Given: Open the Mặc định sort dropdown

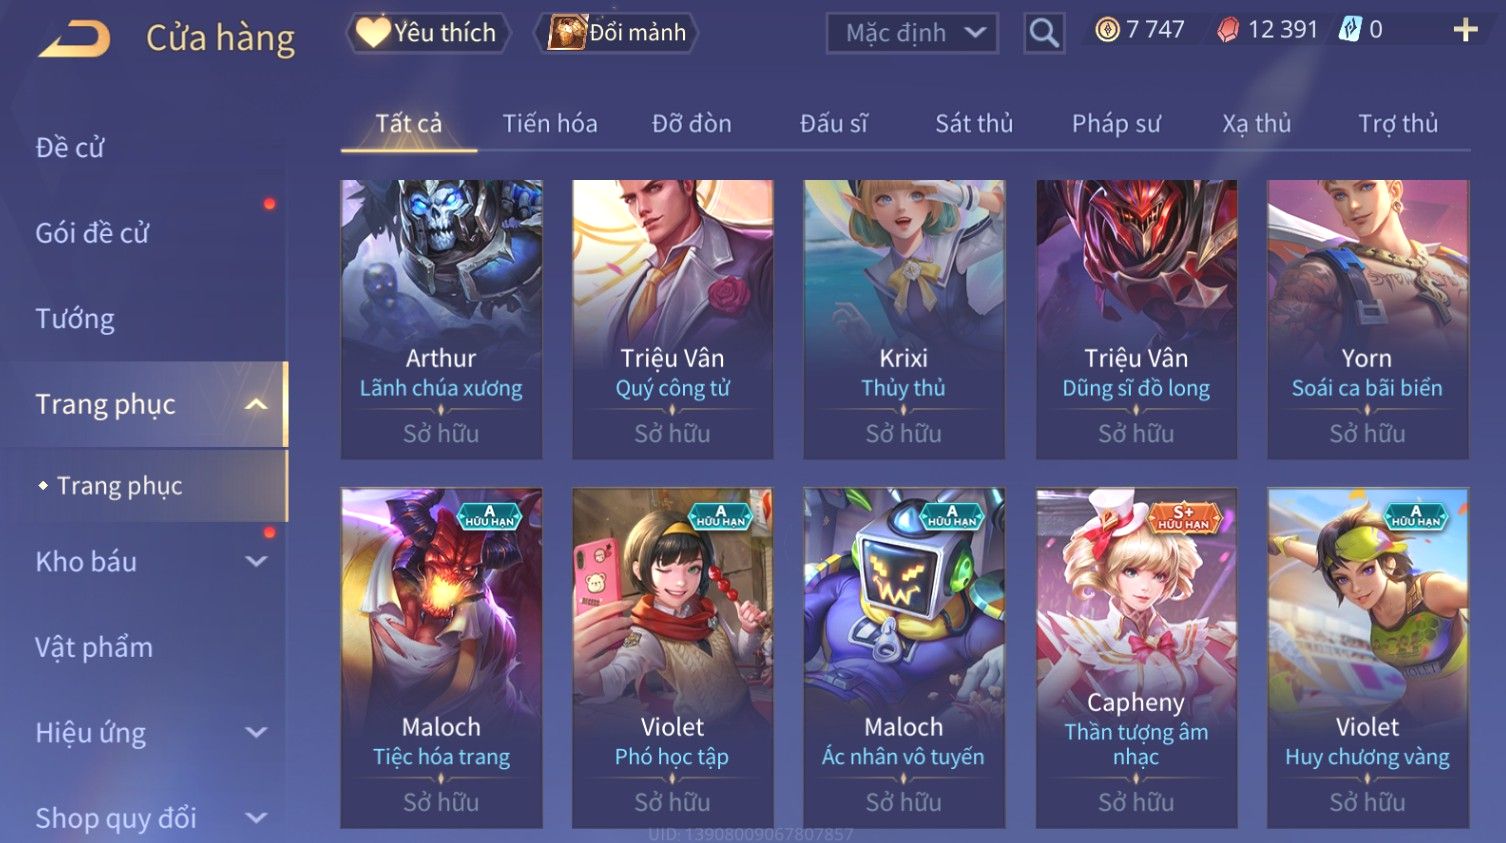Looking at the screenshot, I should point(912,33).
